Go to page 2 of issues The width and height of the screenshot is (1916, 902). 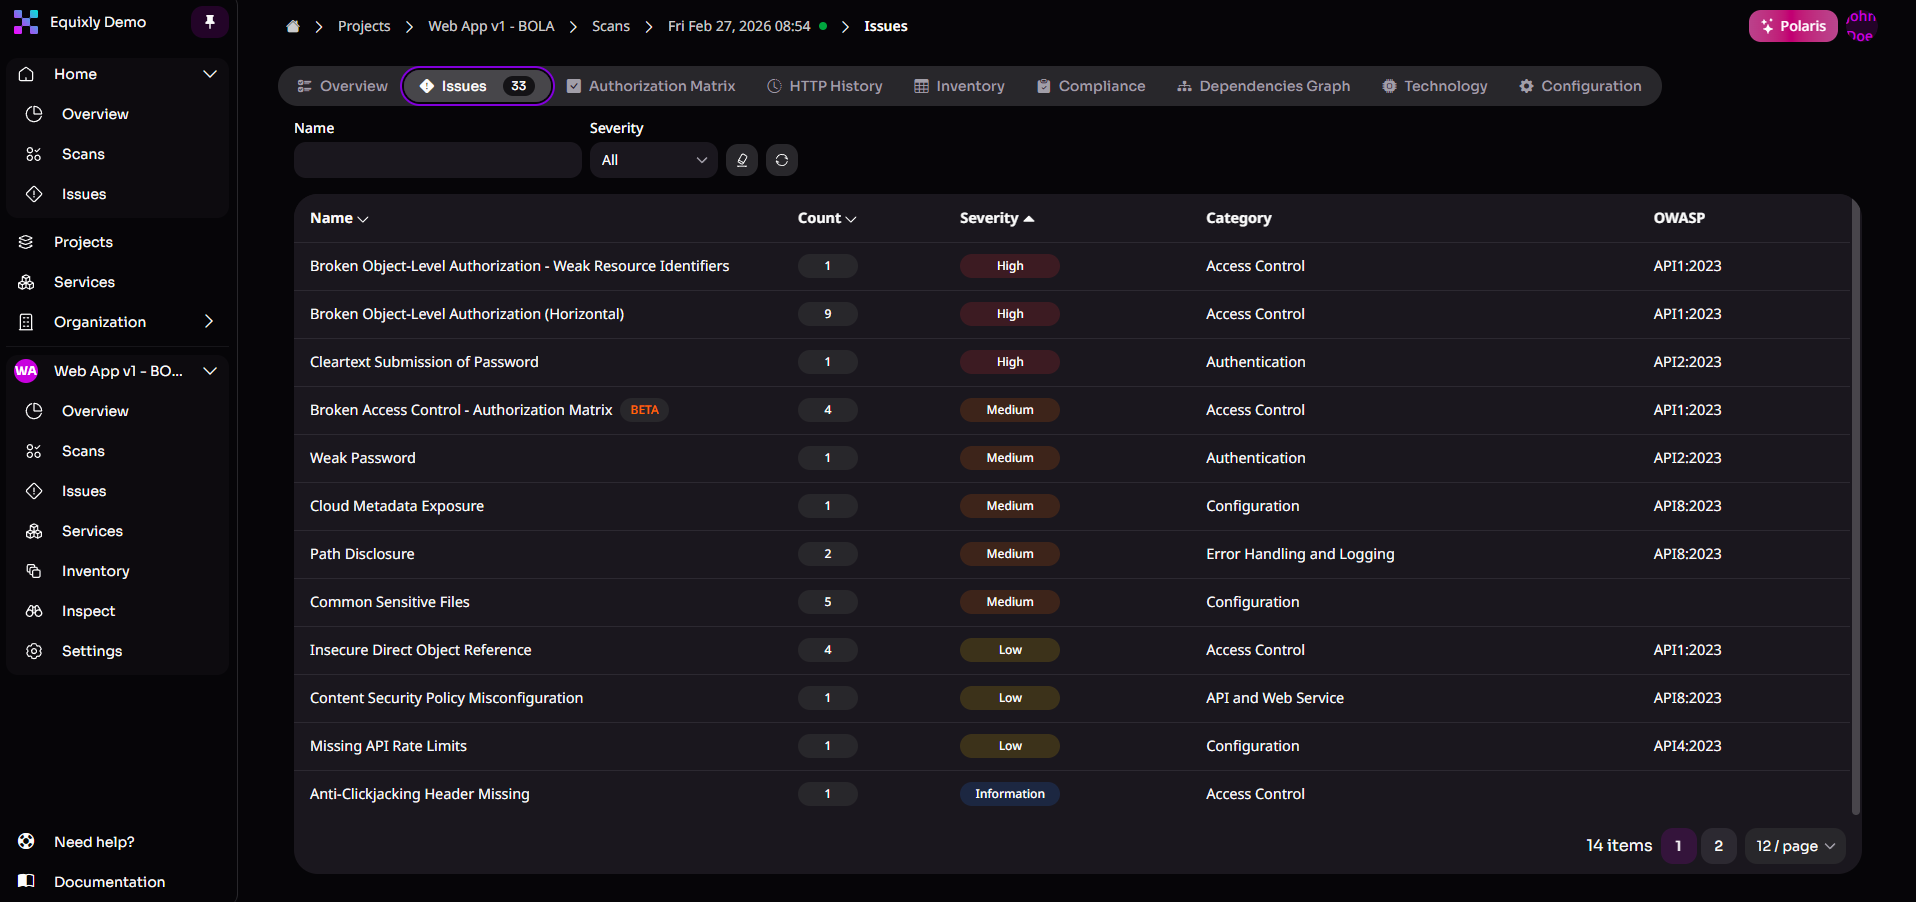coord(1718,846)
